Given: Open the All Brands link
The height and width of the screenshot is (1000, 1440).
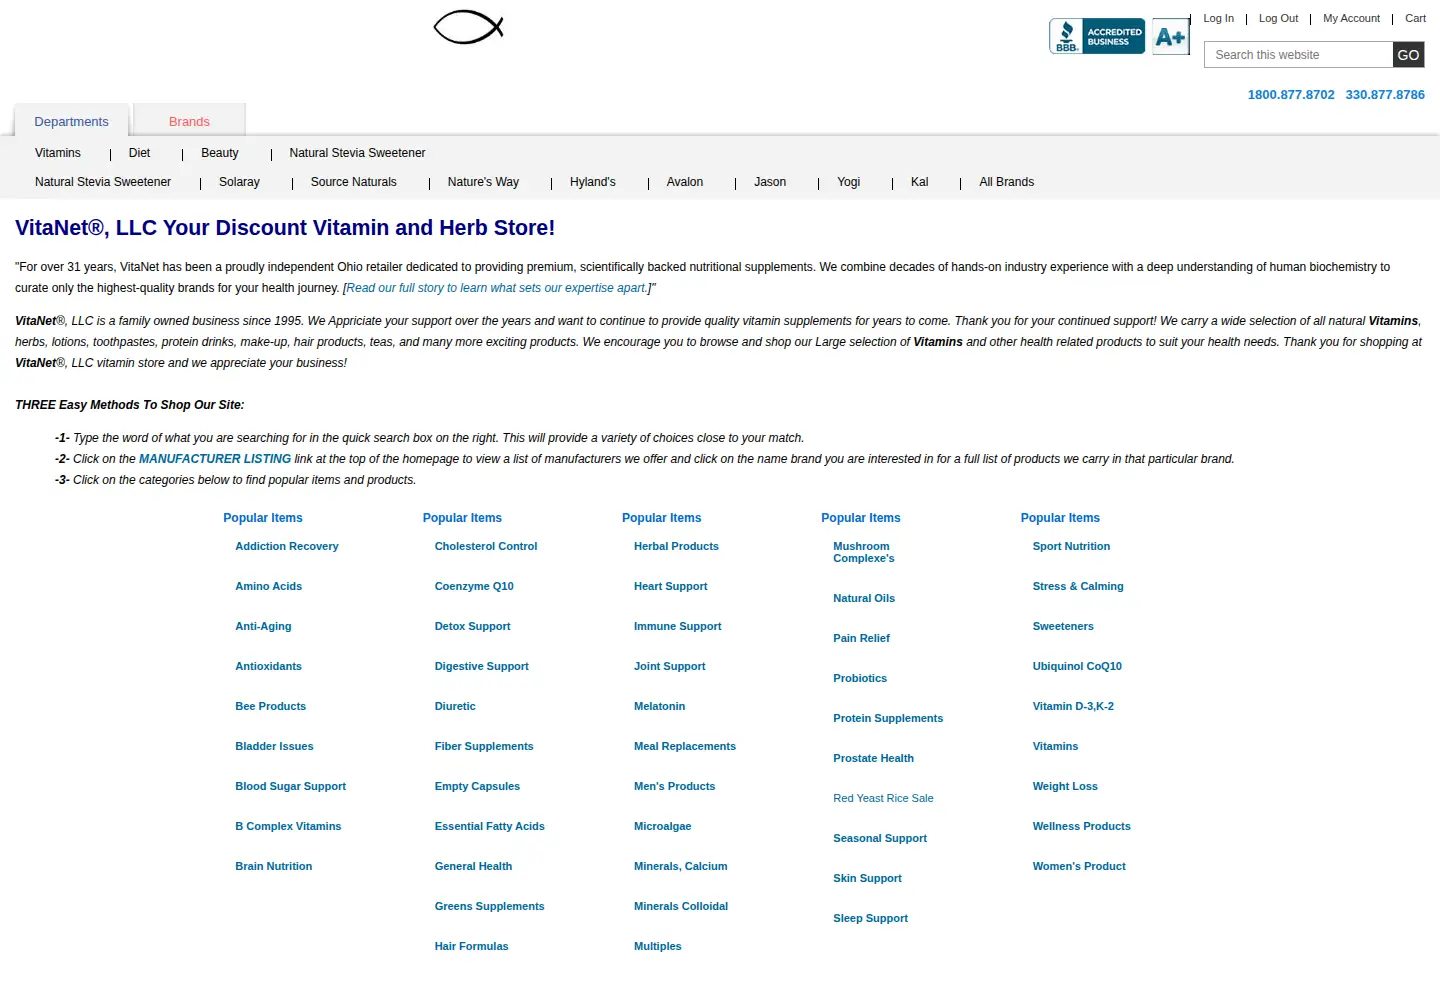Looking at the screenshot, I should [1006, 182].
